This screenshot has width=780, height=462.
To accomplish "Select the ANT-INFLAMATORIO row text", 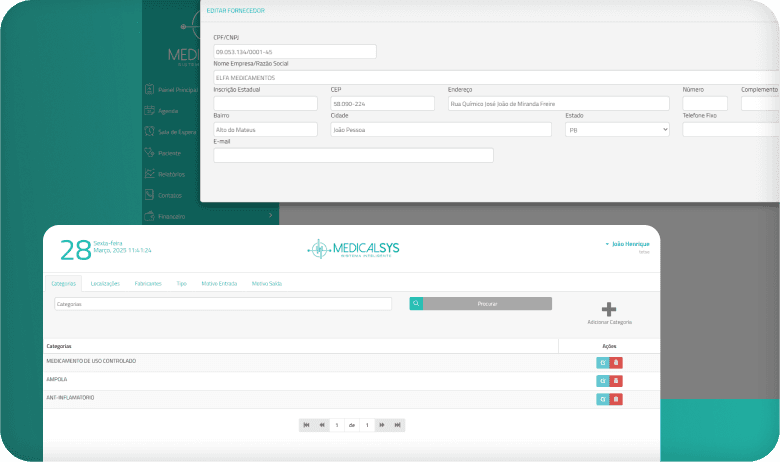I will (x=70, y=398).
